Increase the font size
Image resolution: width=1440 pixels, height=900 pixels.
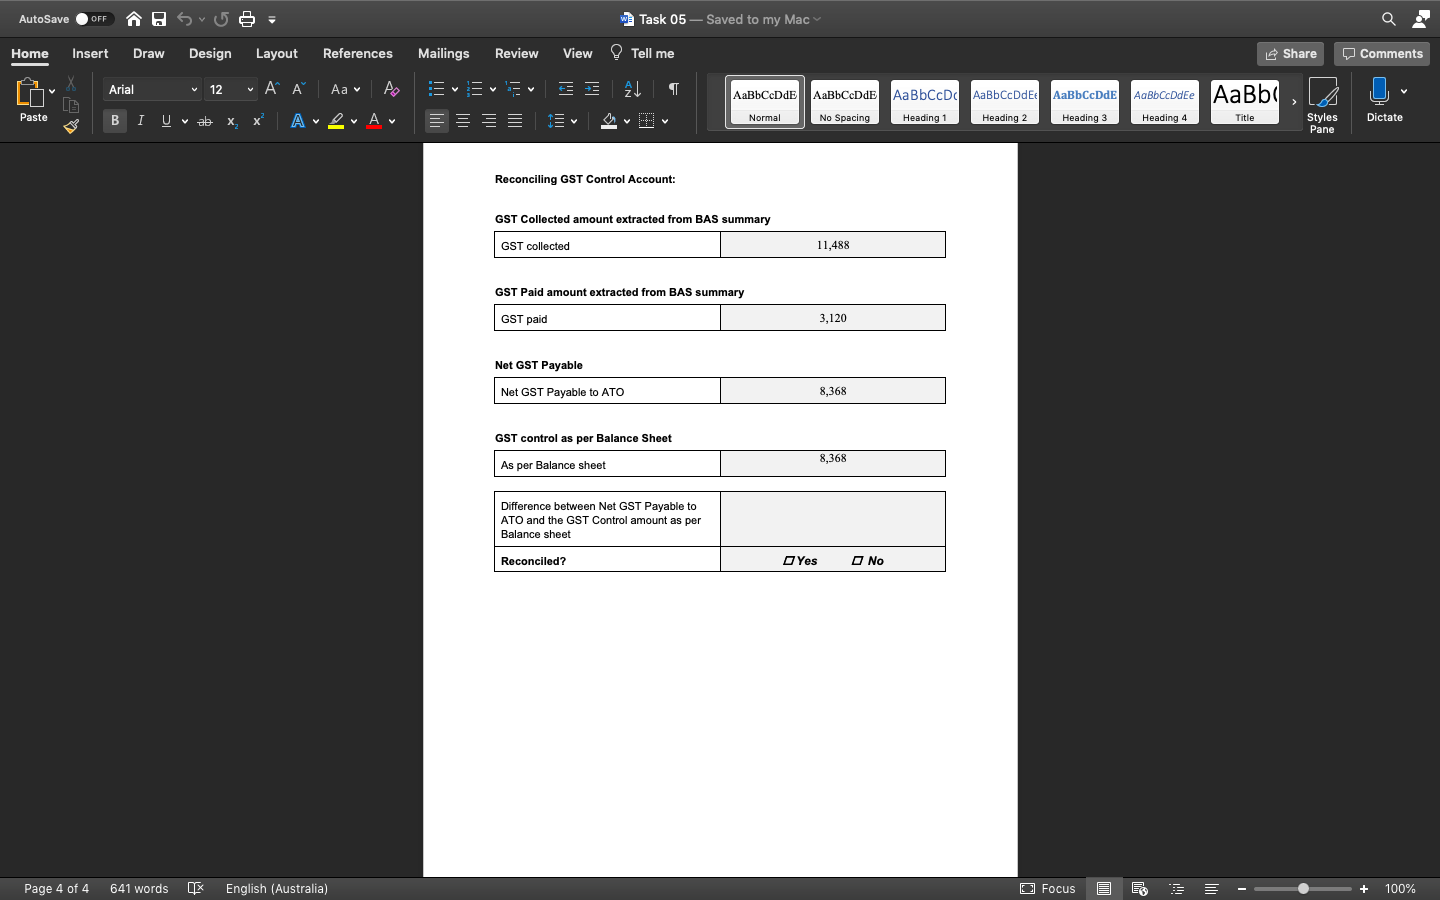coord(272,89)
